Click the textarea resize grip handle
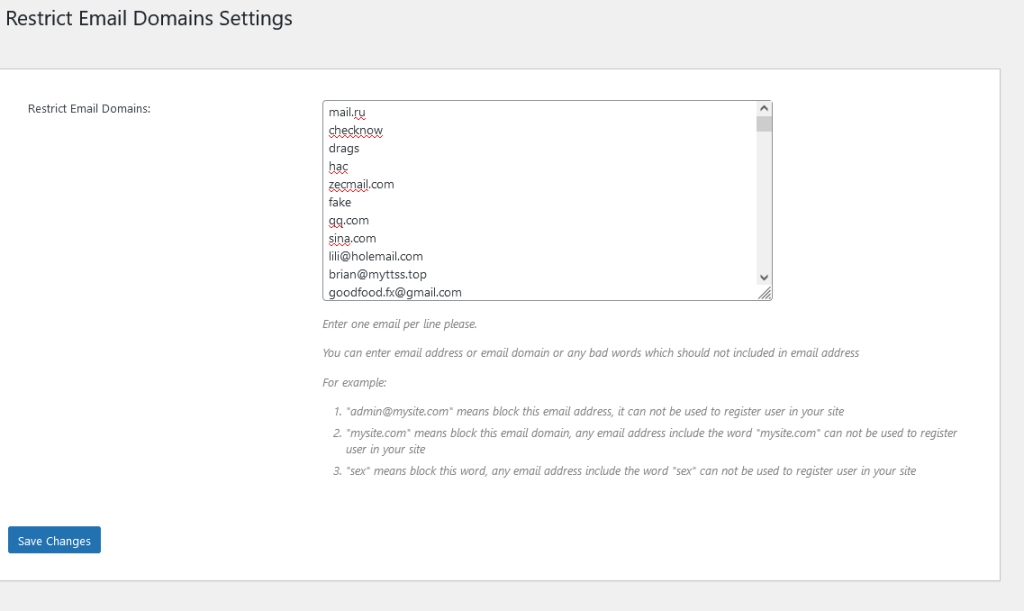The width and height of the screenshot is (1024, 611). click(x=766, y=292)
